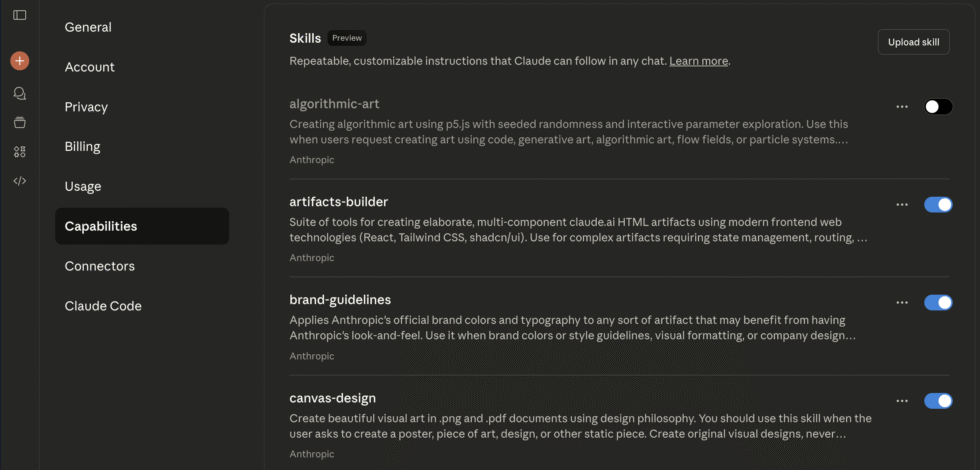This screenshot has width=980, height=470.
Task: Enable the algorithmic-art skill toggle
Action: (938, 106)
